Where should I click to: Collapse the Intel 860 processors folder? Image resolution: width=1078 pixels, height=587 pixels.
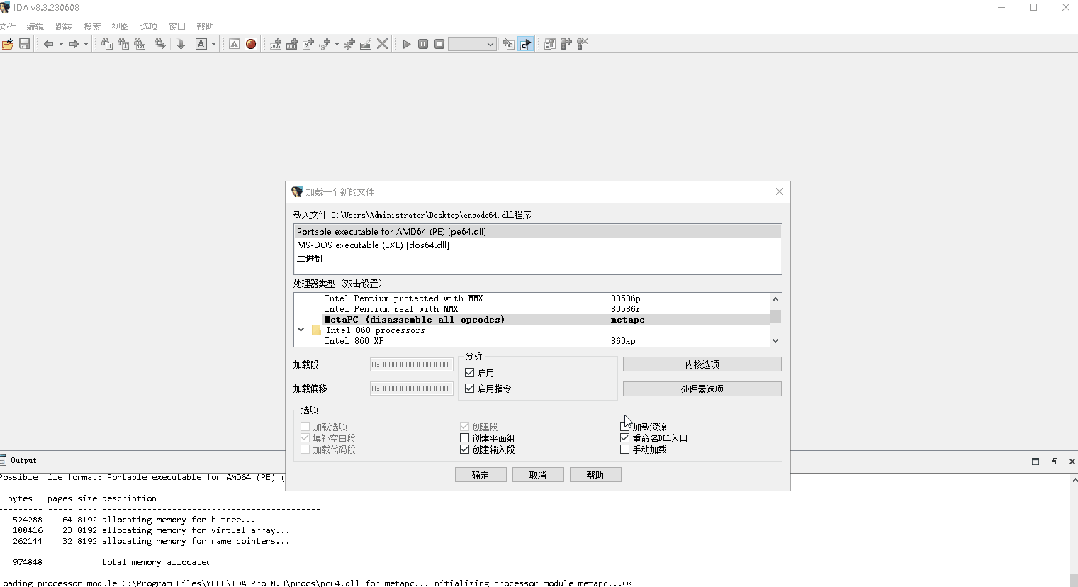click(x=300, y=330)
